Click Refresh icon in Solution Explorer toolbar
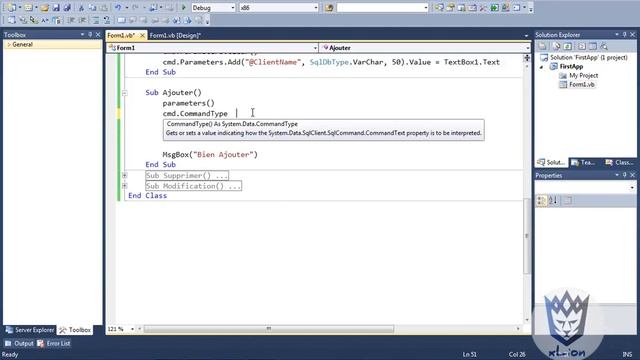Screen dimensions: 640x360 [567, 46]
